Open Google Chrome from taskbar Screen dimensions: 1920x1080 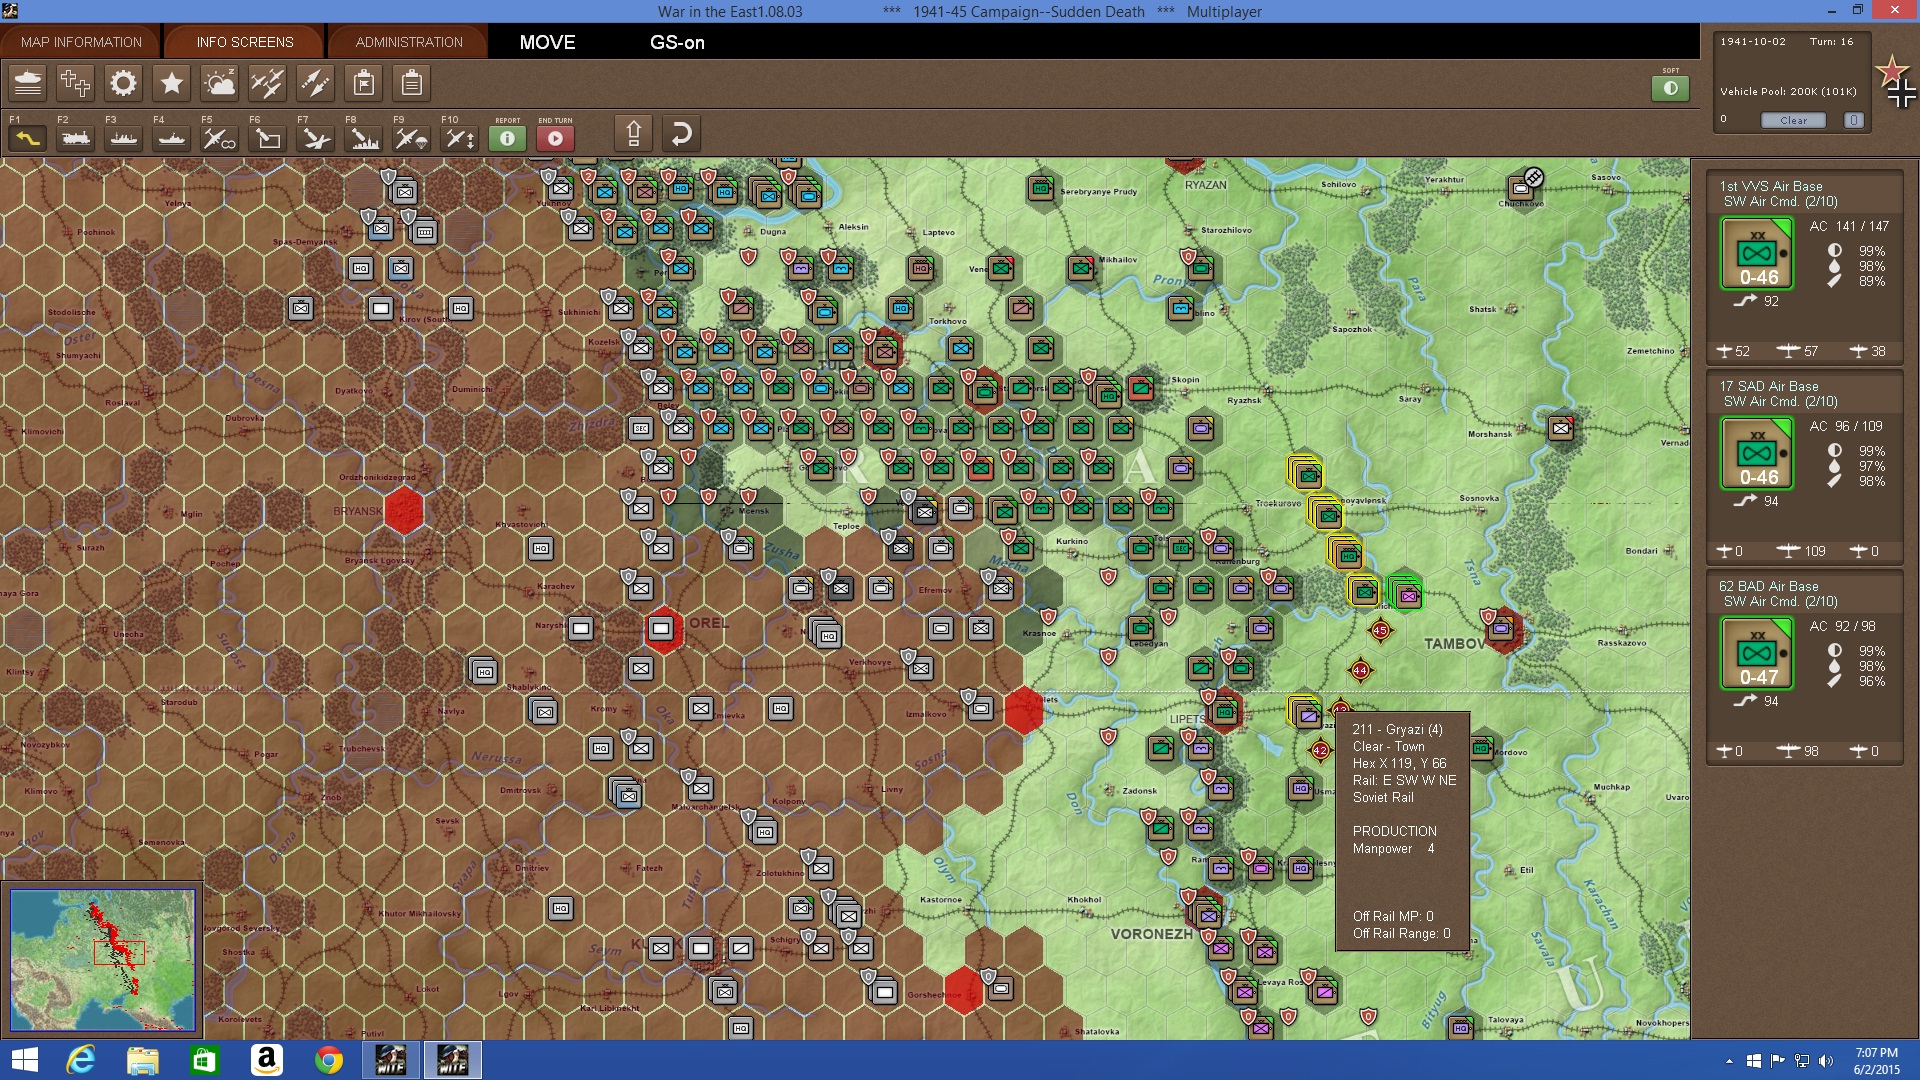click(x=328, y=1060)
